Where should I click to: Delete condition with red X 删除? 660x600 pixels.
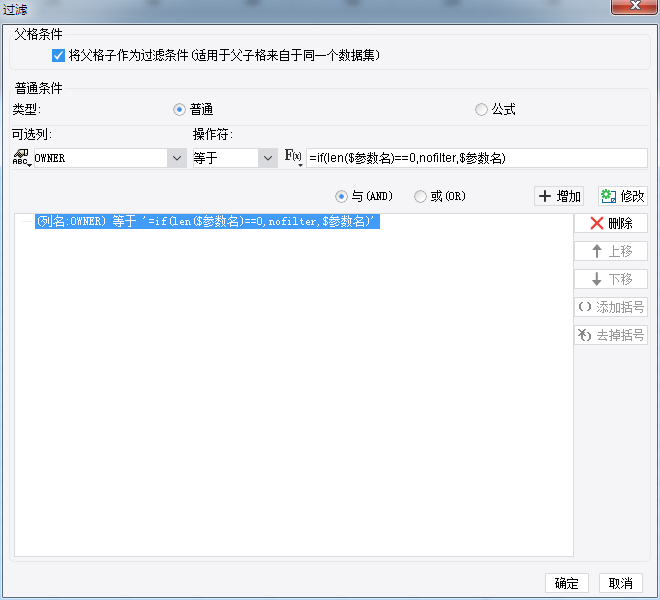pyautogui.click(x=611, y=223)
